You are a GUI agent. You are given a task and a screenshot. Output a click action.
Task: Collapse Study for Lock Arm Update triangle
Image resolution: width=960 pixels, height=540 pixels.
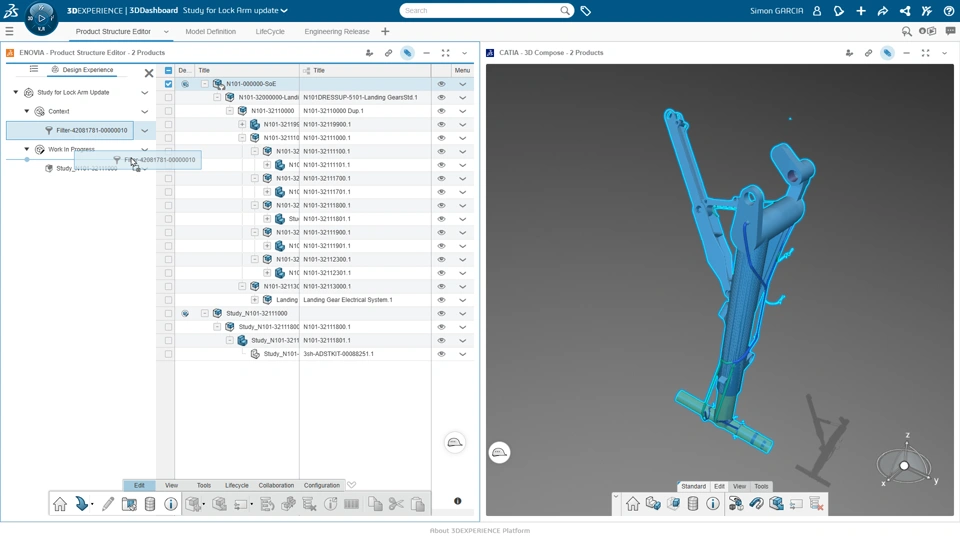(16, 92)
